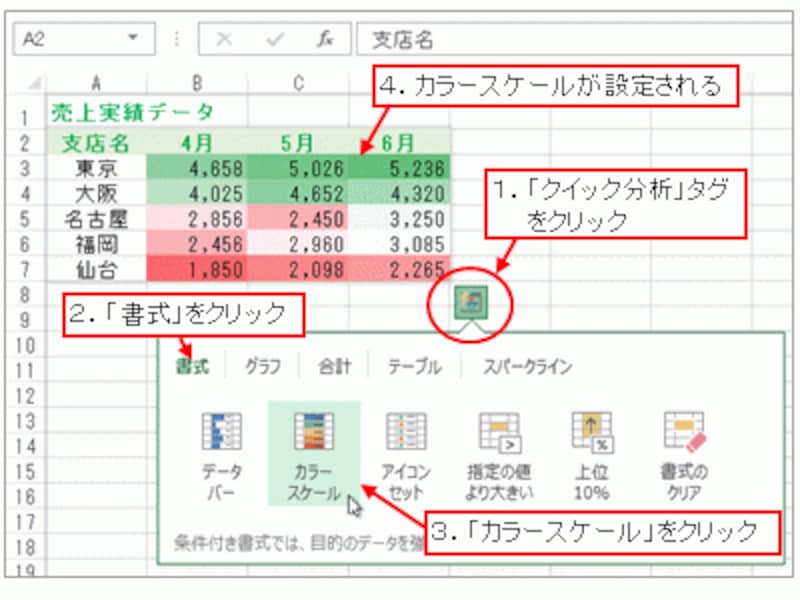Switch to the グラフ tab
This screenshot has width=800, height=600.
click(263, 366)
